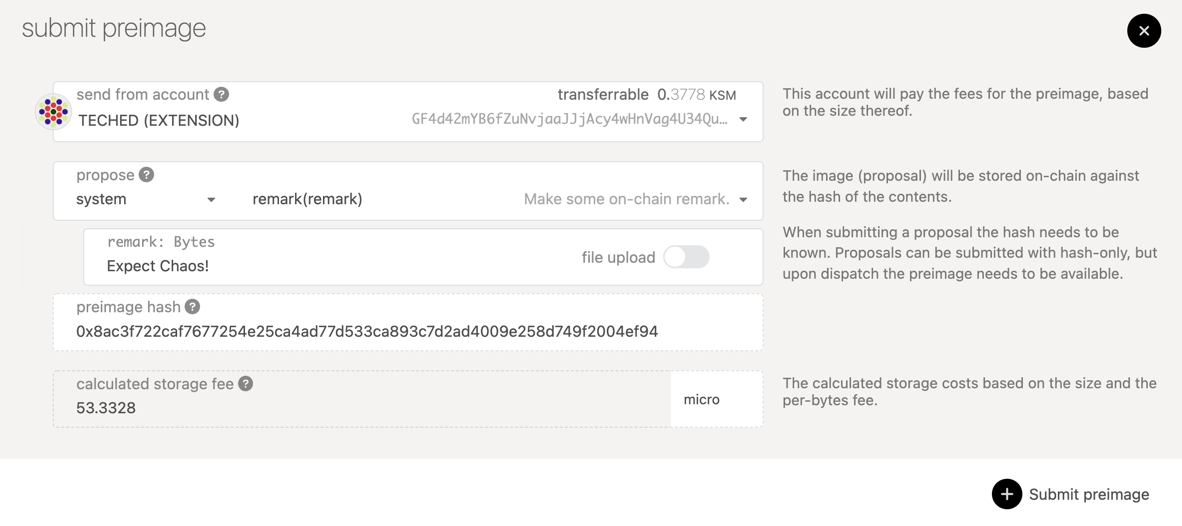Click help icon next to propose
This screenshot has width=1182, height=526.
pos(146,175)
